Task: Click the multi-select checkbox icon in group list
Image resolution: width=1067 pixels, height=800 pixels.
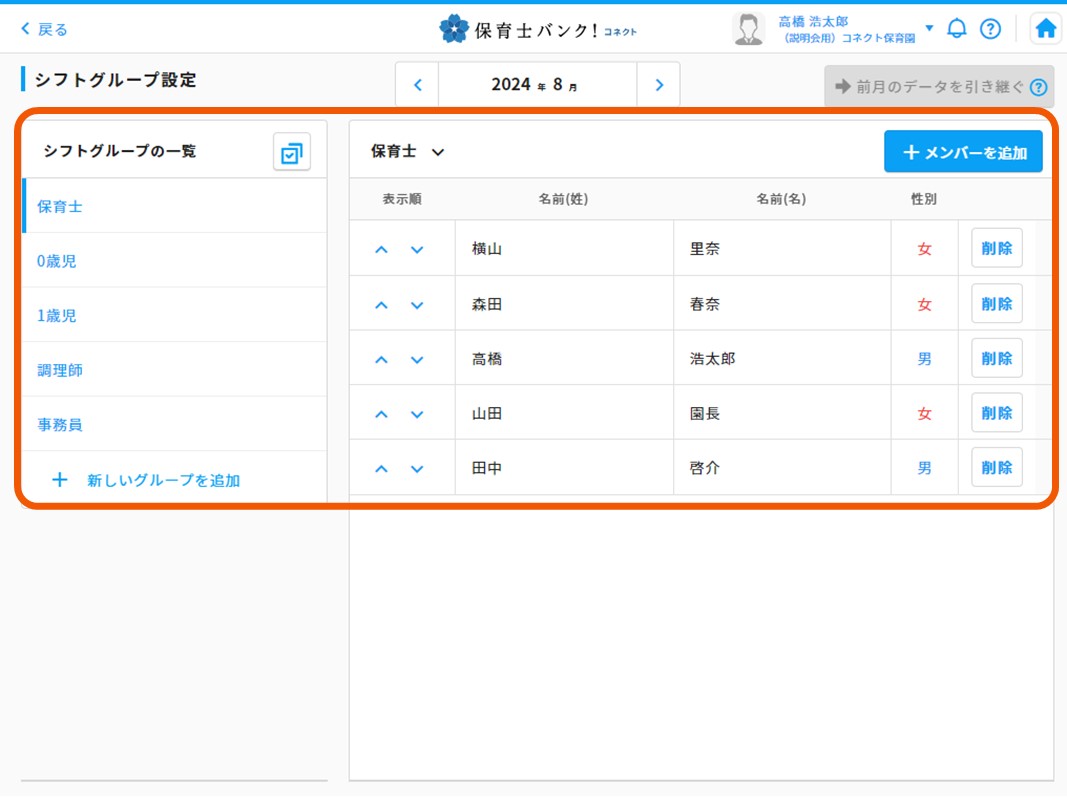Action: click(x=292, y=153)
